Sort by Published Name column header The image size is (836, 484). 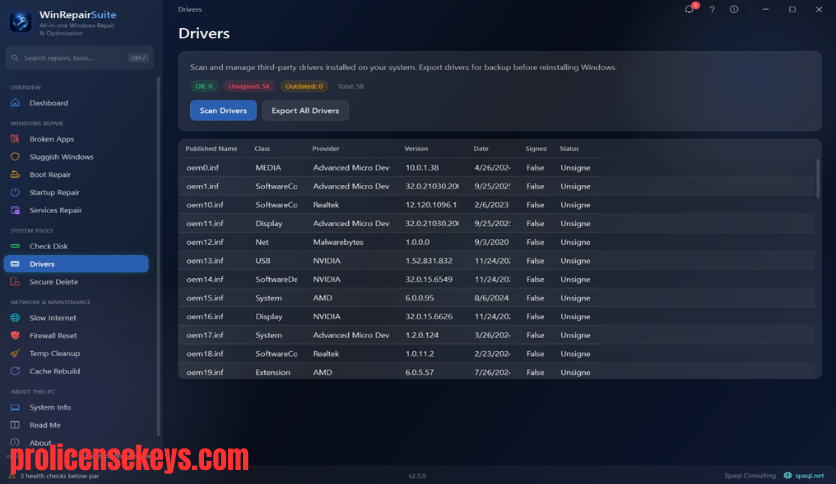[211, 149]
